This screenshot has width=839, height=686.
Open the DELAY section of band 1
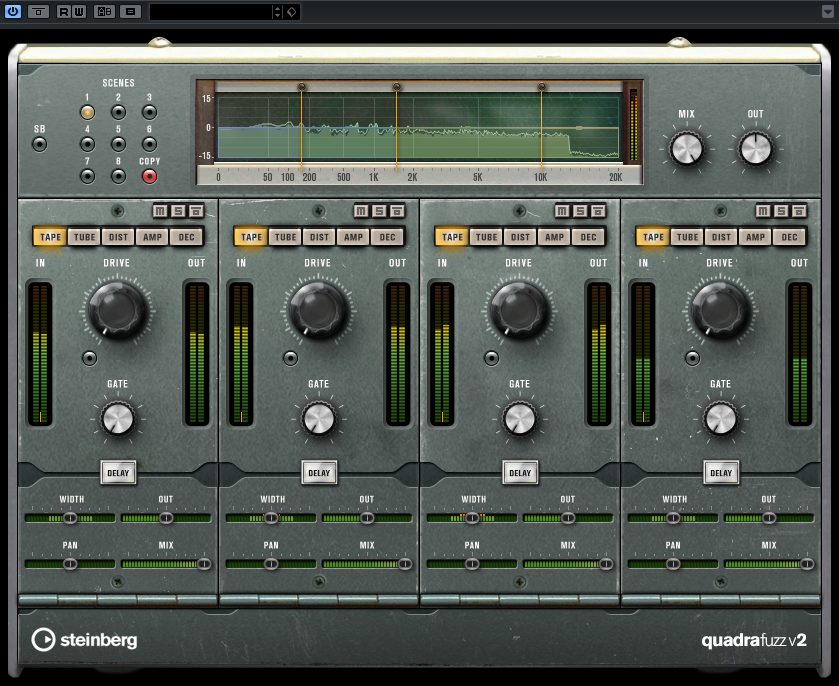tap(118, 472)
